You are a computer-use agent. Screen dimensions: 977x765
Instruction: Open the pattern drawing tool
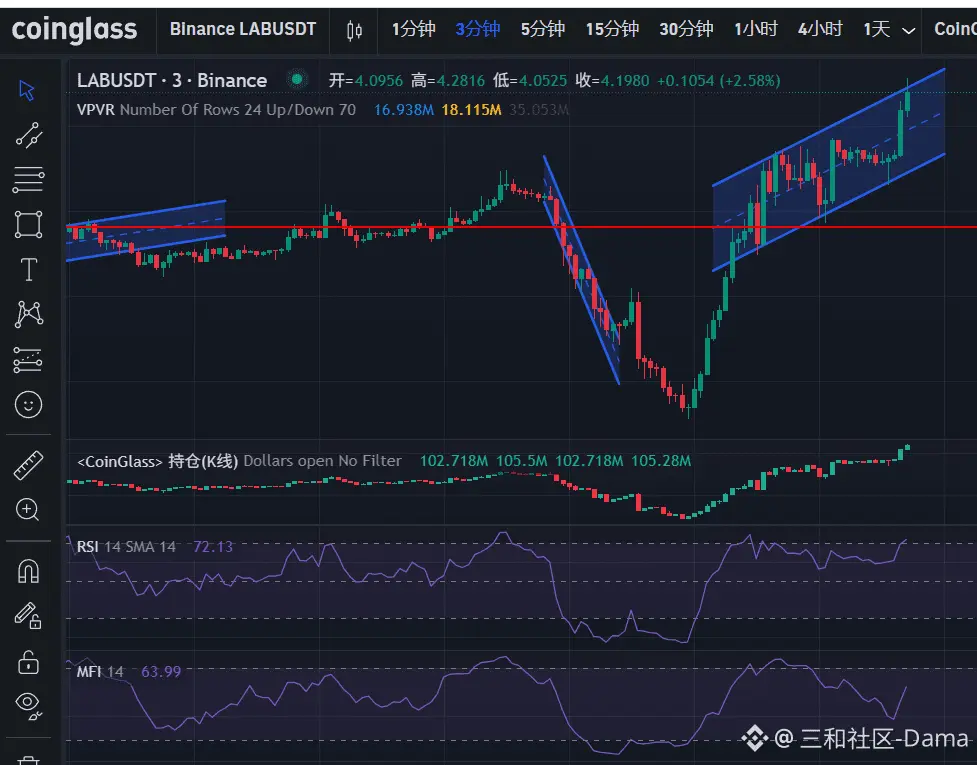coord(28,314)
